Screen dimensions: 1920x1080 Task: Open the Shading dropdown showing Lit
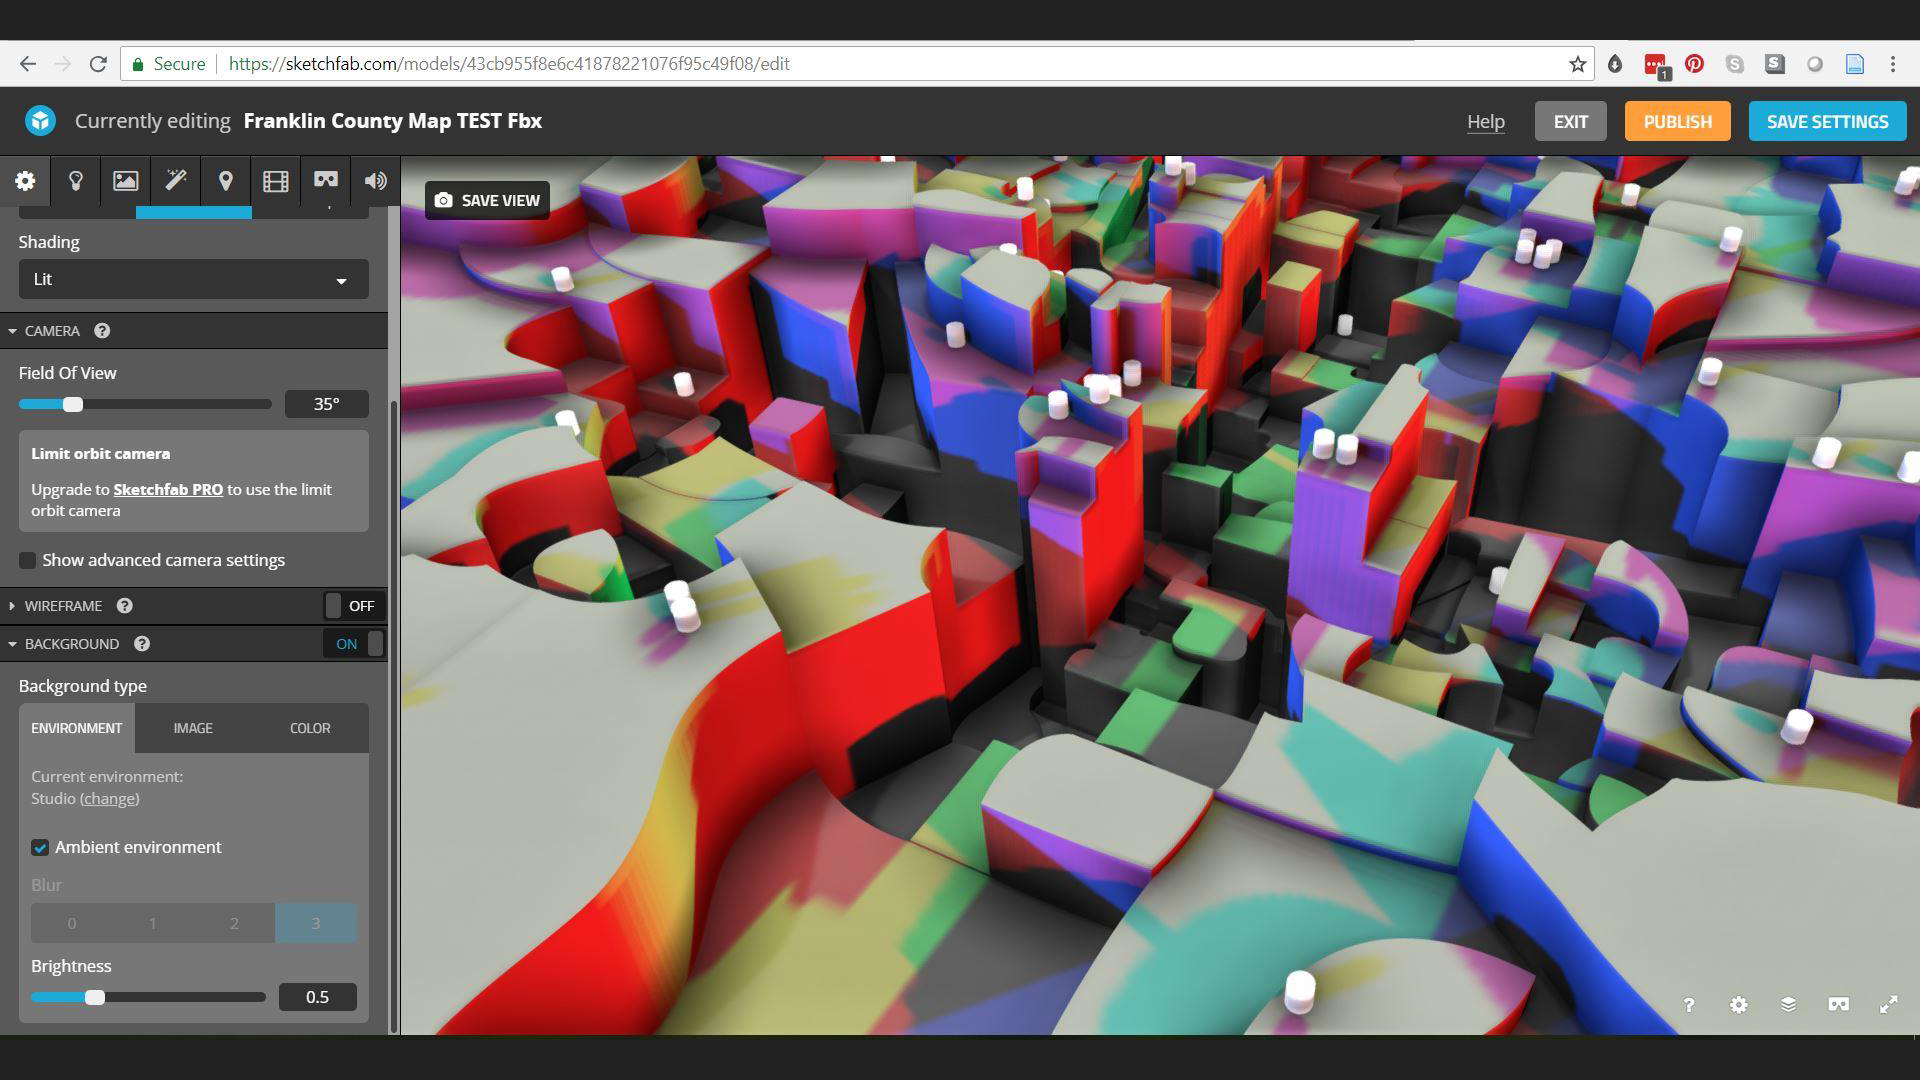coord(193,279)
